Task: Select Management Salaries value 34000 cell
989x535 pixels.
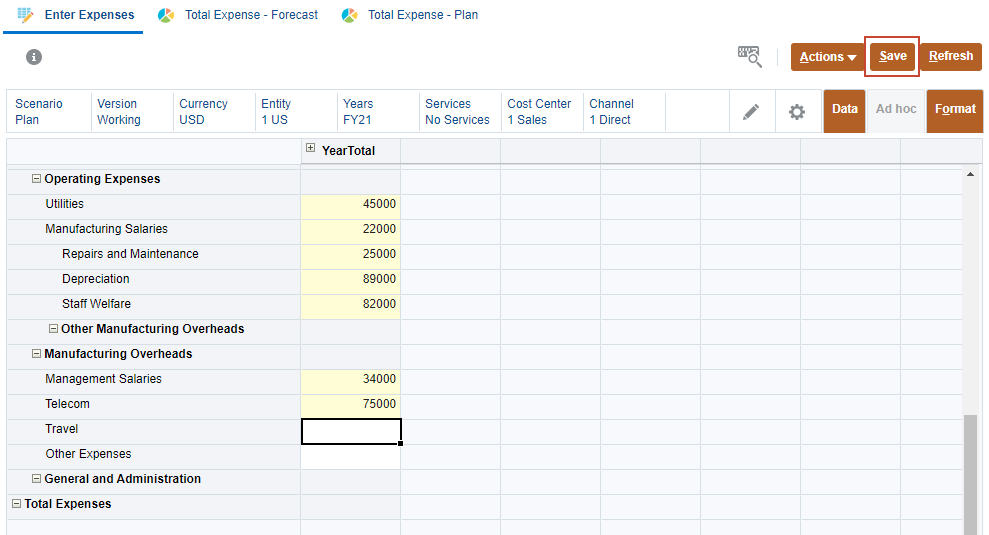Action: (x=351, y=382)
